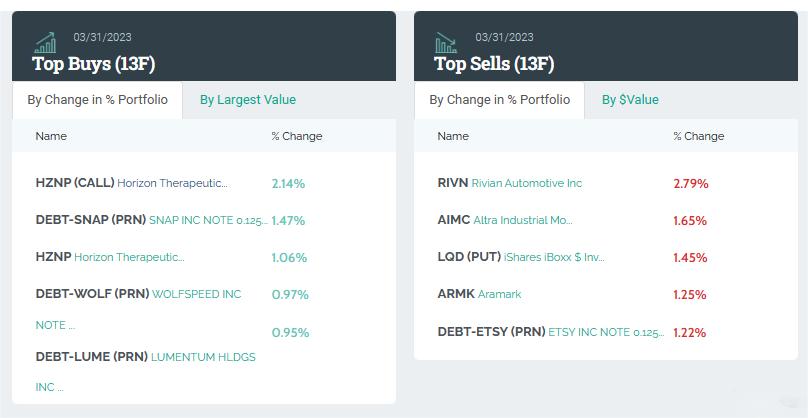Open DEBT-ETSY (PRN) ETSY INC NOTE link
This screenshot has height=418, width=808.
(x=550, y=332)
